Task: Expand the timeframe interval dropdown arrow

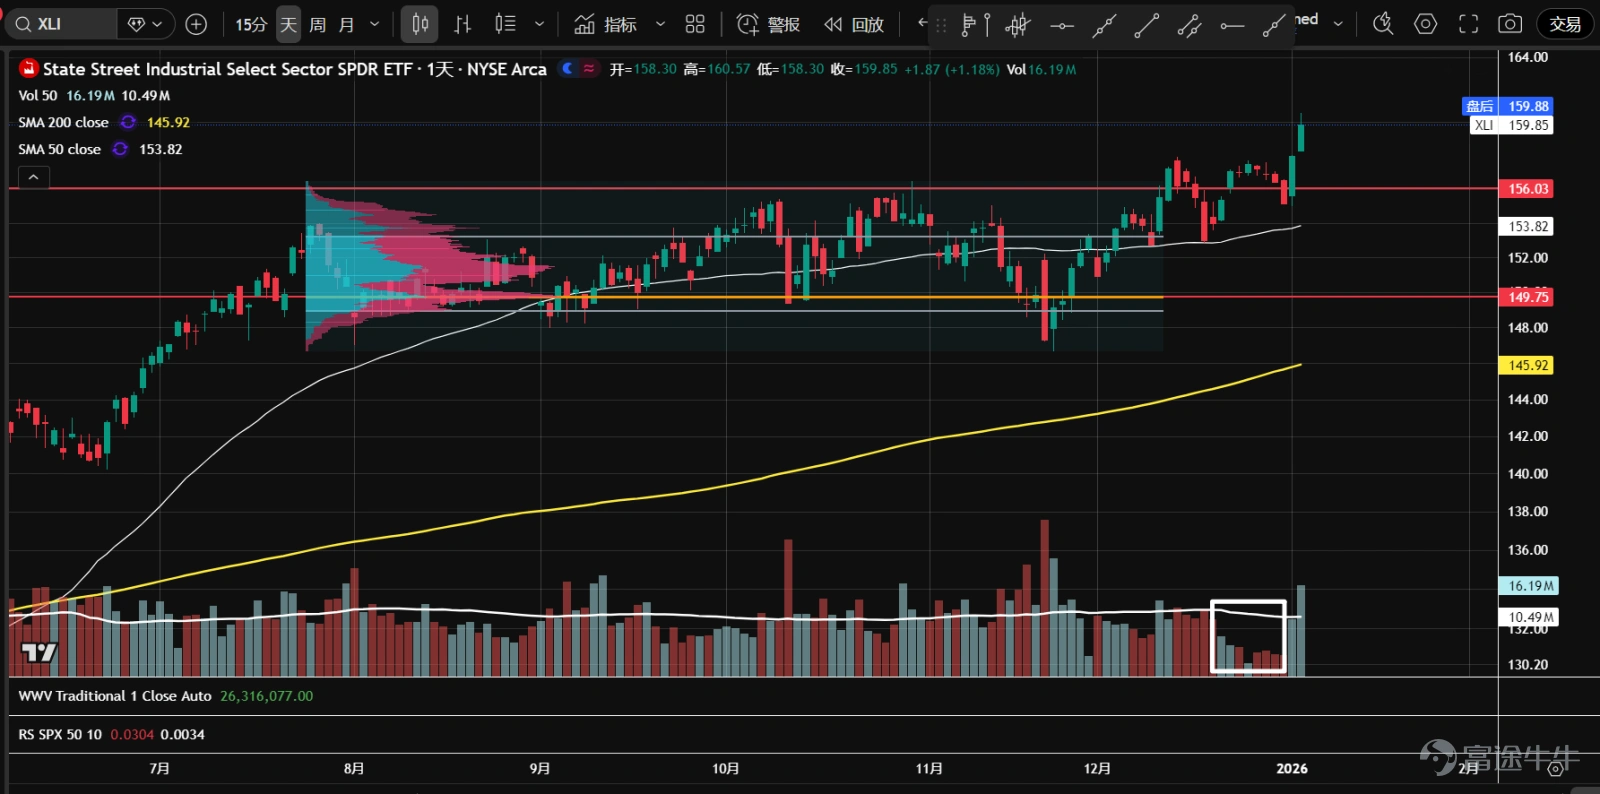Action: (375, 24)
